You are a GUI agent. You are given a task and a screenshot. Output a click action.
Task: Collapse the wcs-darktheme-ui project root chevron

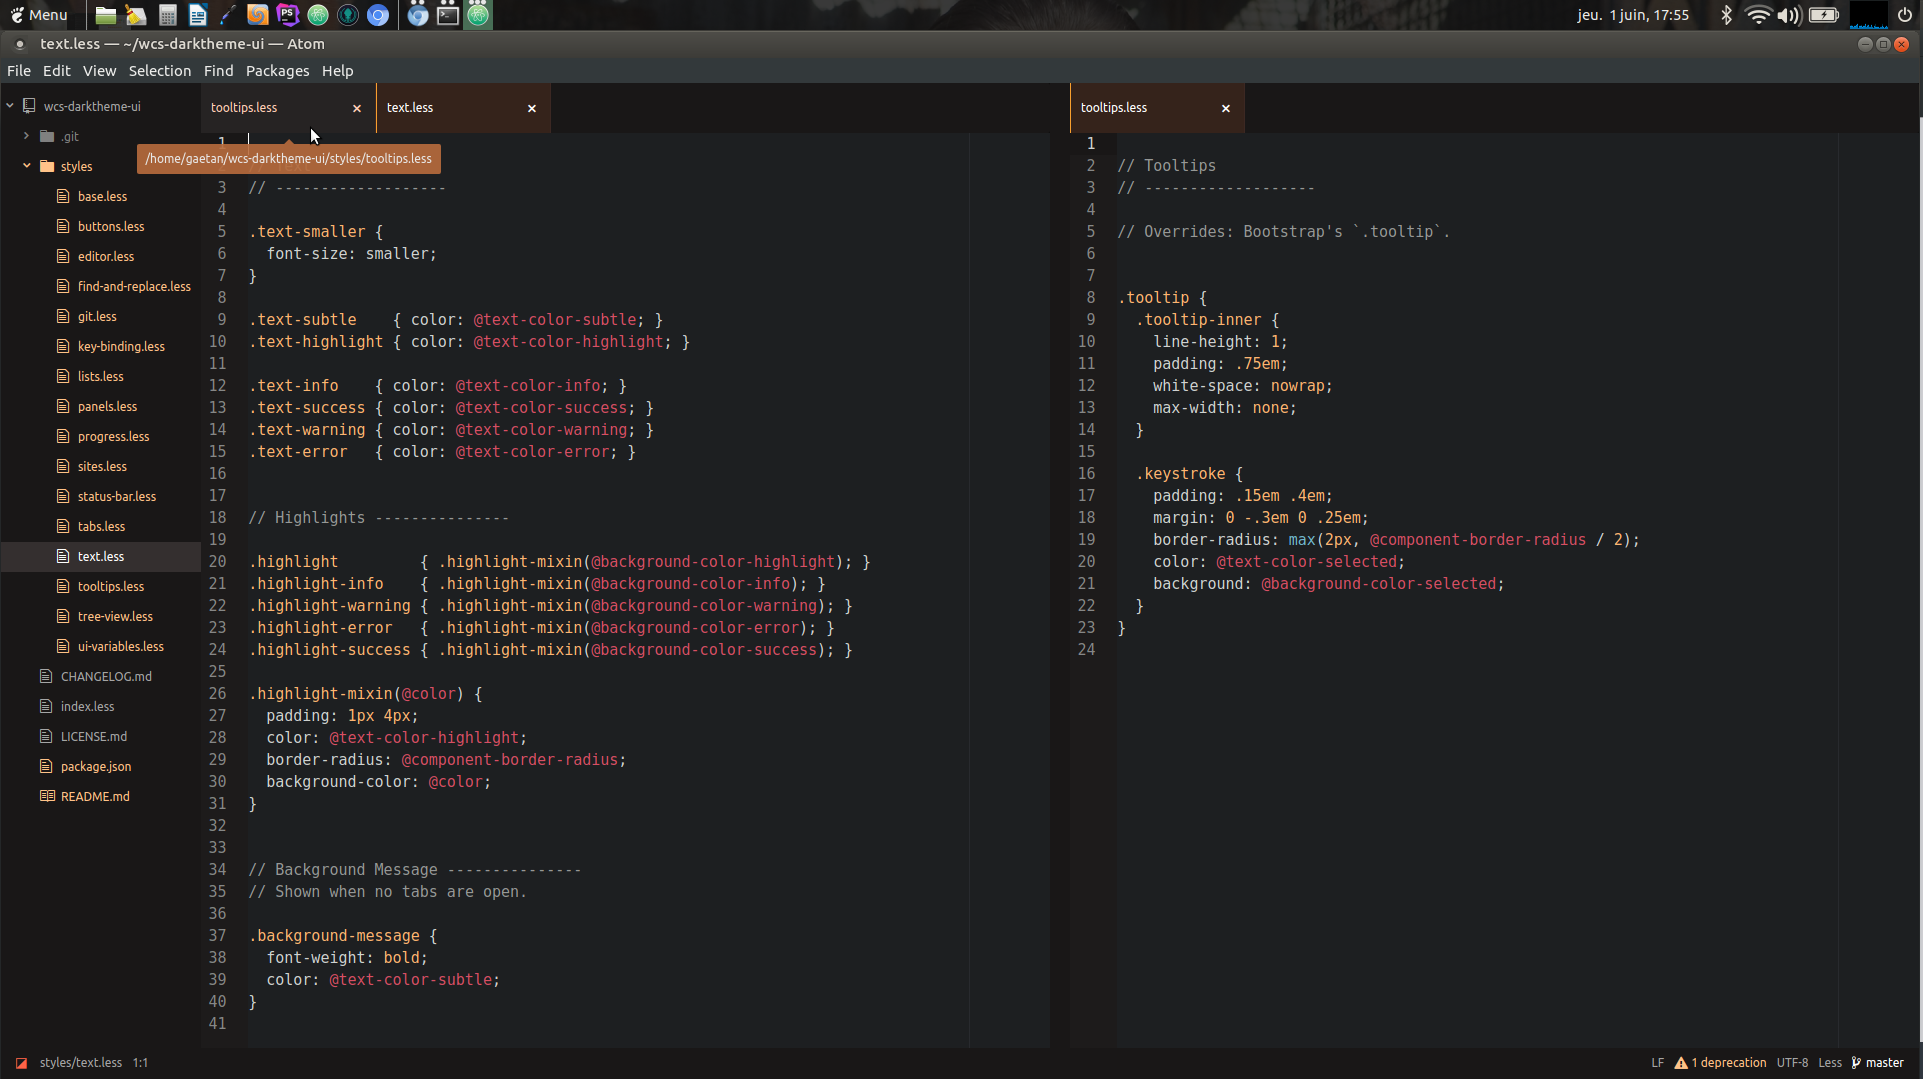tap(10, 106)
